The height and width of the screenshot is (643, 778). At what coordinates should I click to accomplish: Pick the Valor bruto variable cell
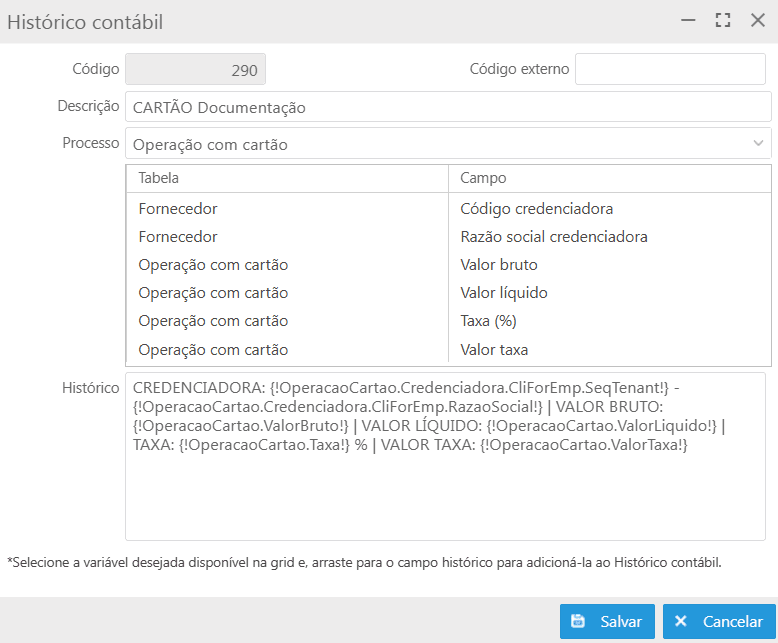click(499, 265)
